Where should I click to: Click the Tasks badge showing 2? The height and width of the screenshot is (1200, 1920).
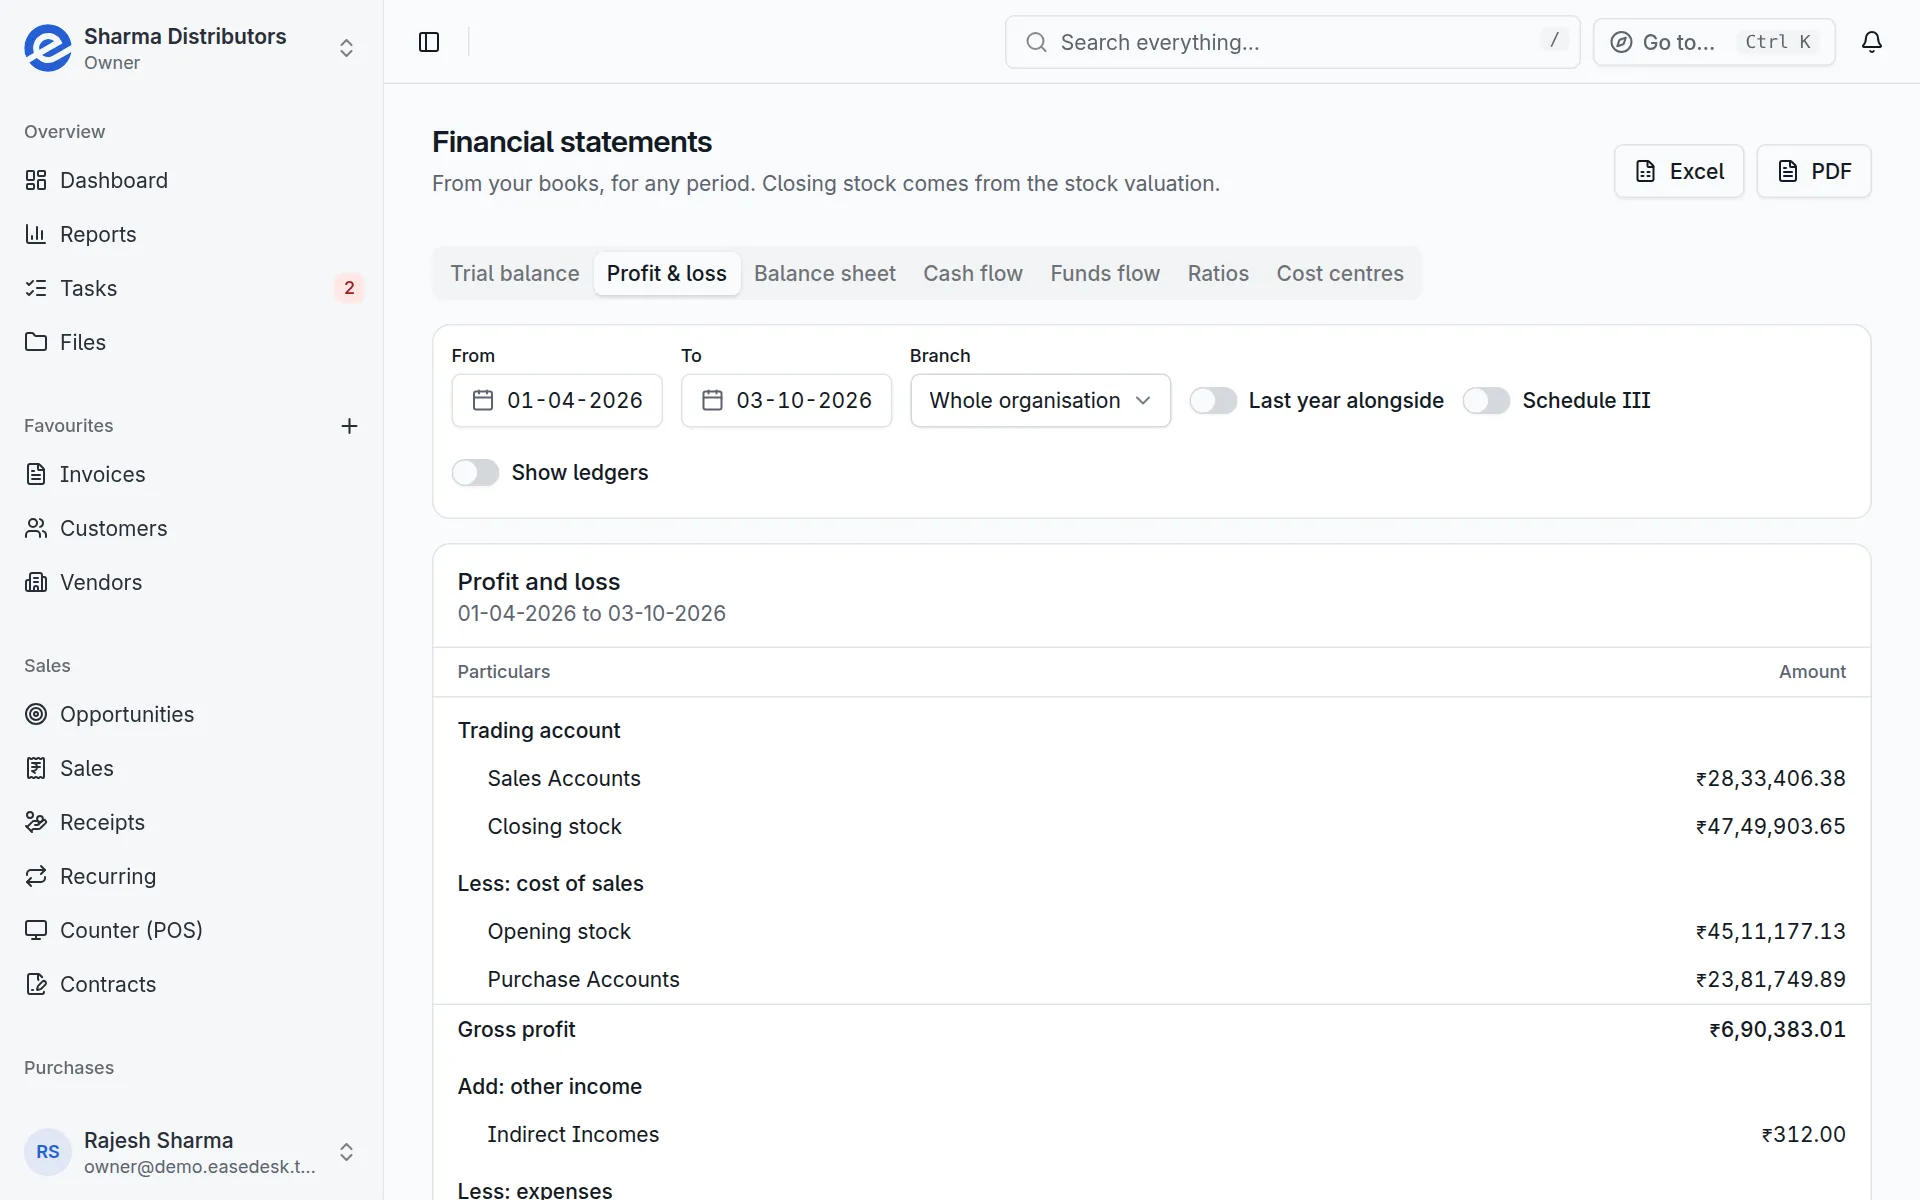(349, 288)
